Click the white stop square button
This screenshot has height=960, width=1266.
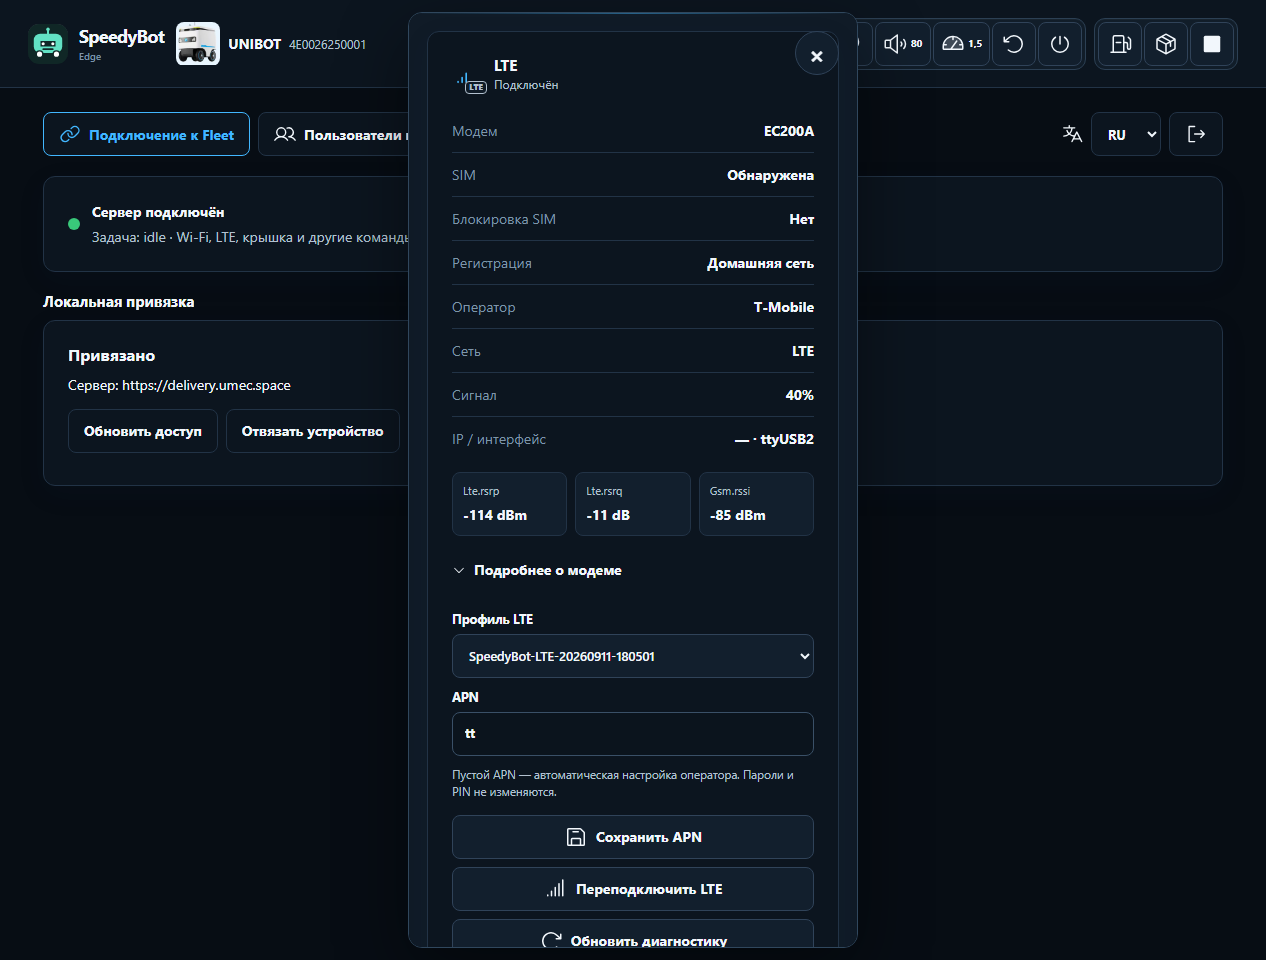coord(1212,44)
